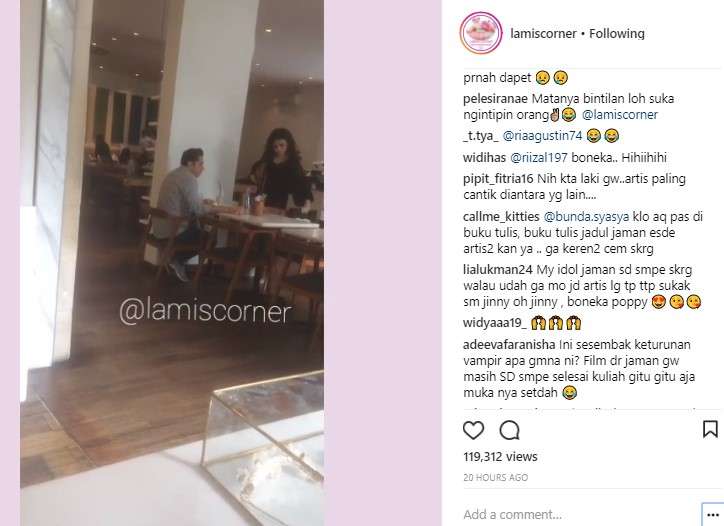This screenshot has height=526, width=724.
Task: Like the post with the heart icon
Action: [473, 430]
